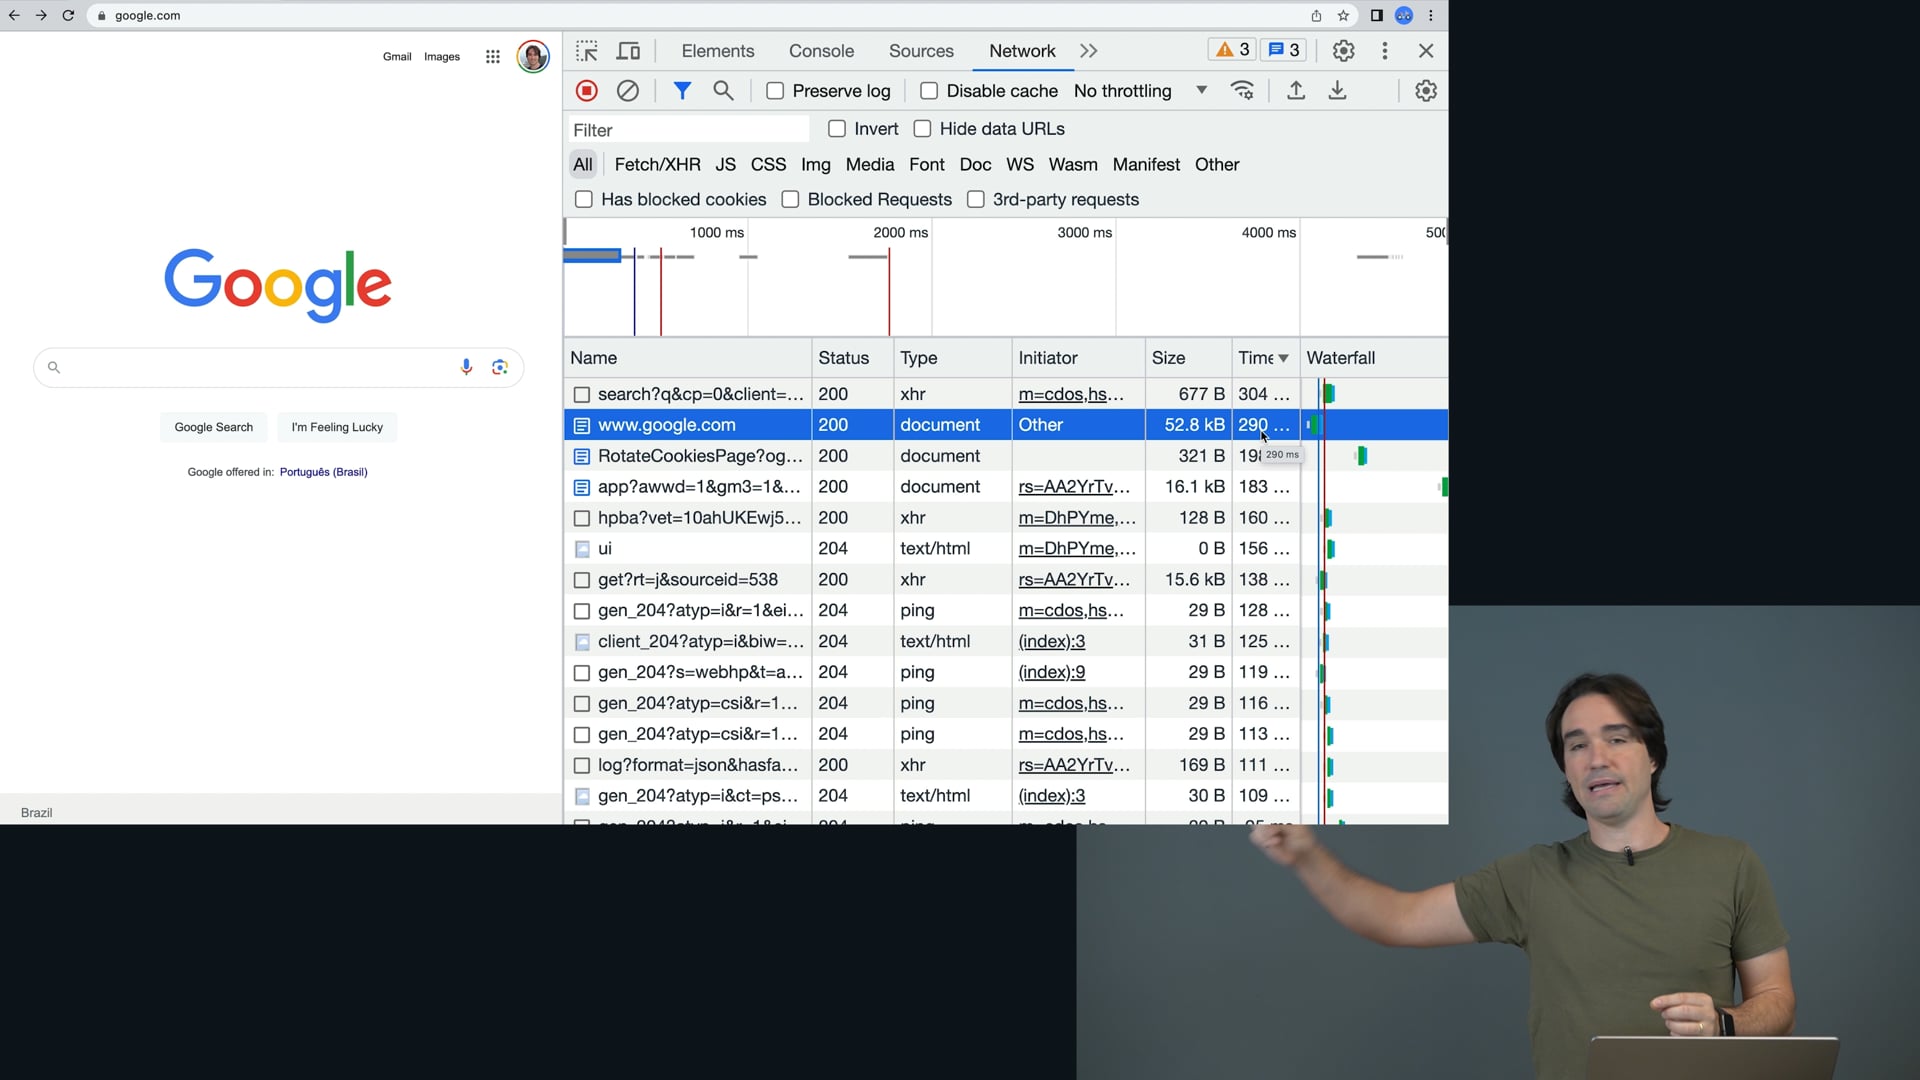Export HAR with the download icon
The width and height of the screenshot is (1920, 1080).
pos(1337,91)
